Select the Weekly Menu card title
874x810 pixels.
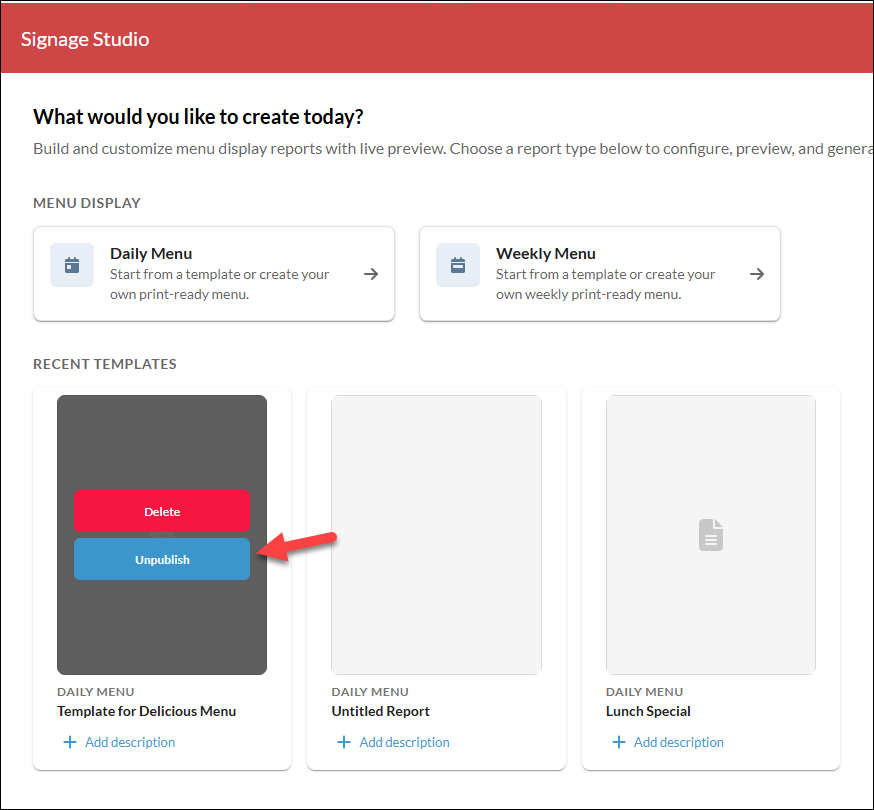pos(546,254)
